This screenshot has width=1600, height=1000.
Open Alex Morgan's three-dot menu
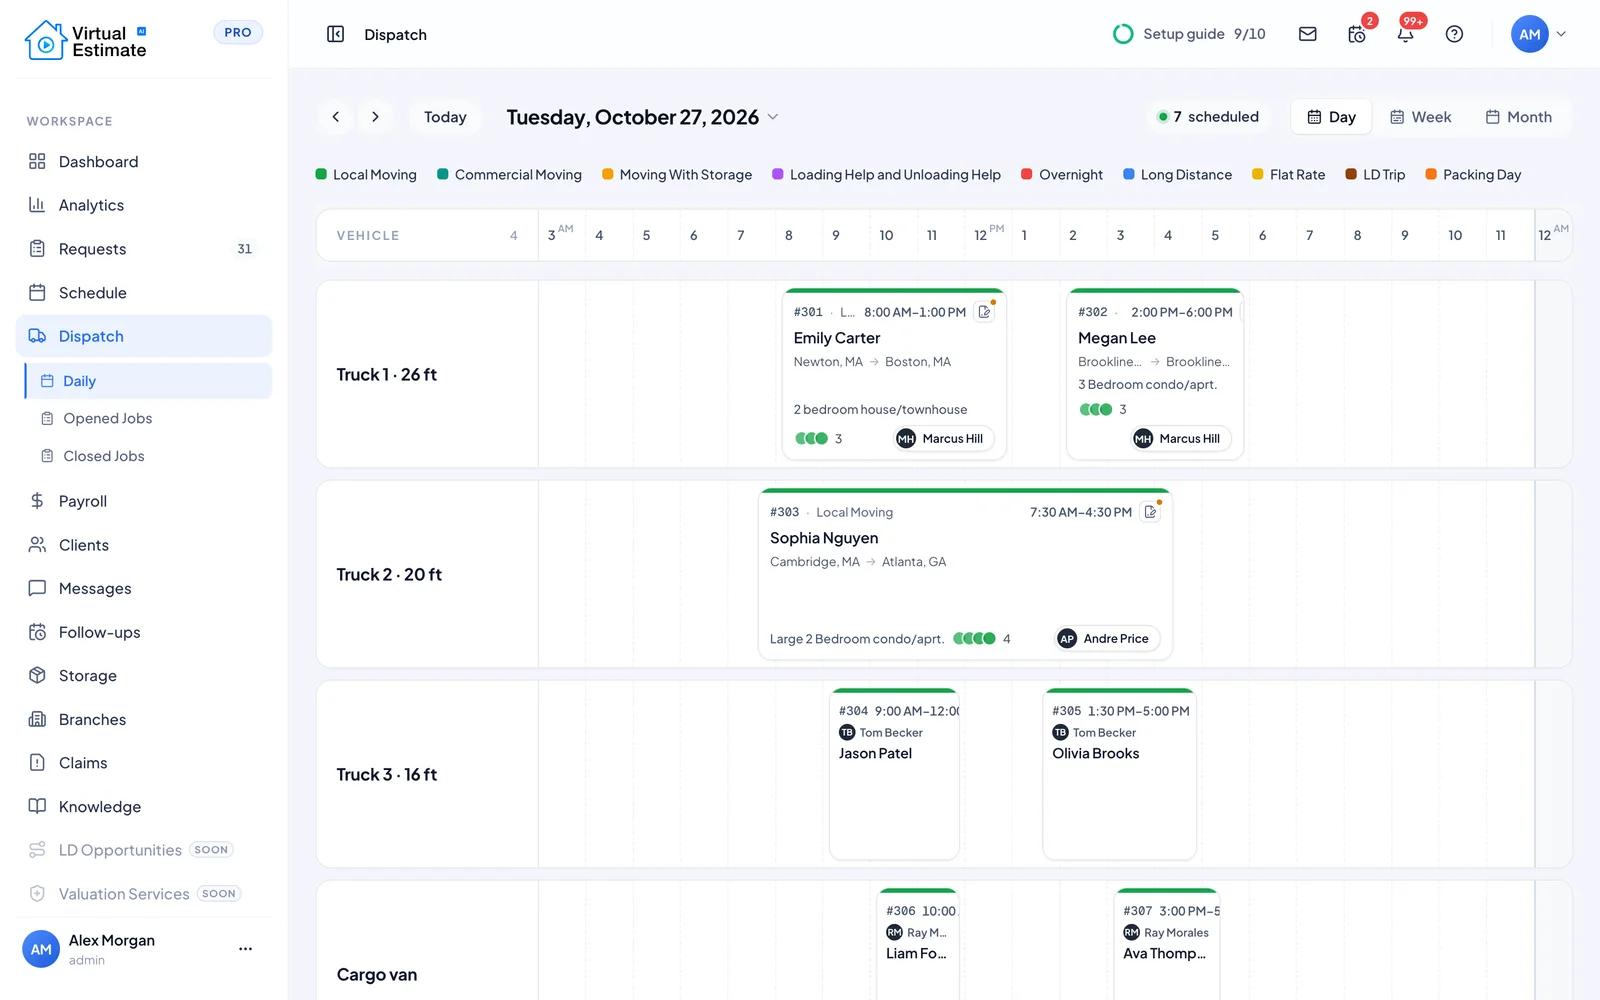(245, 949)
